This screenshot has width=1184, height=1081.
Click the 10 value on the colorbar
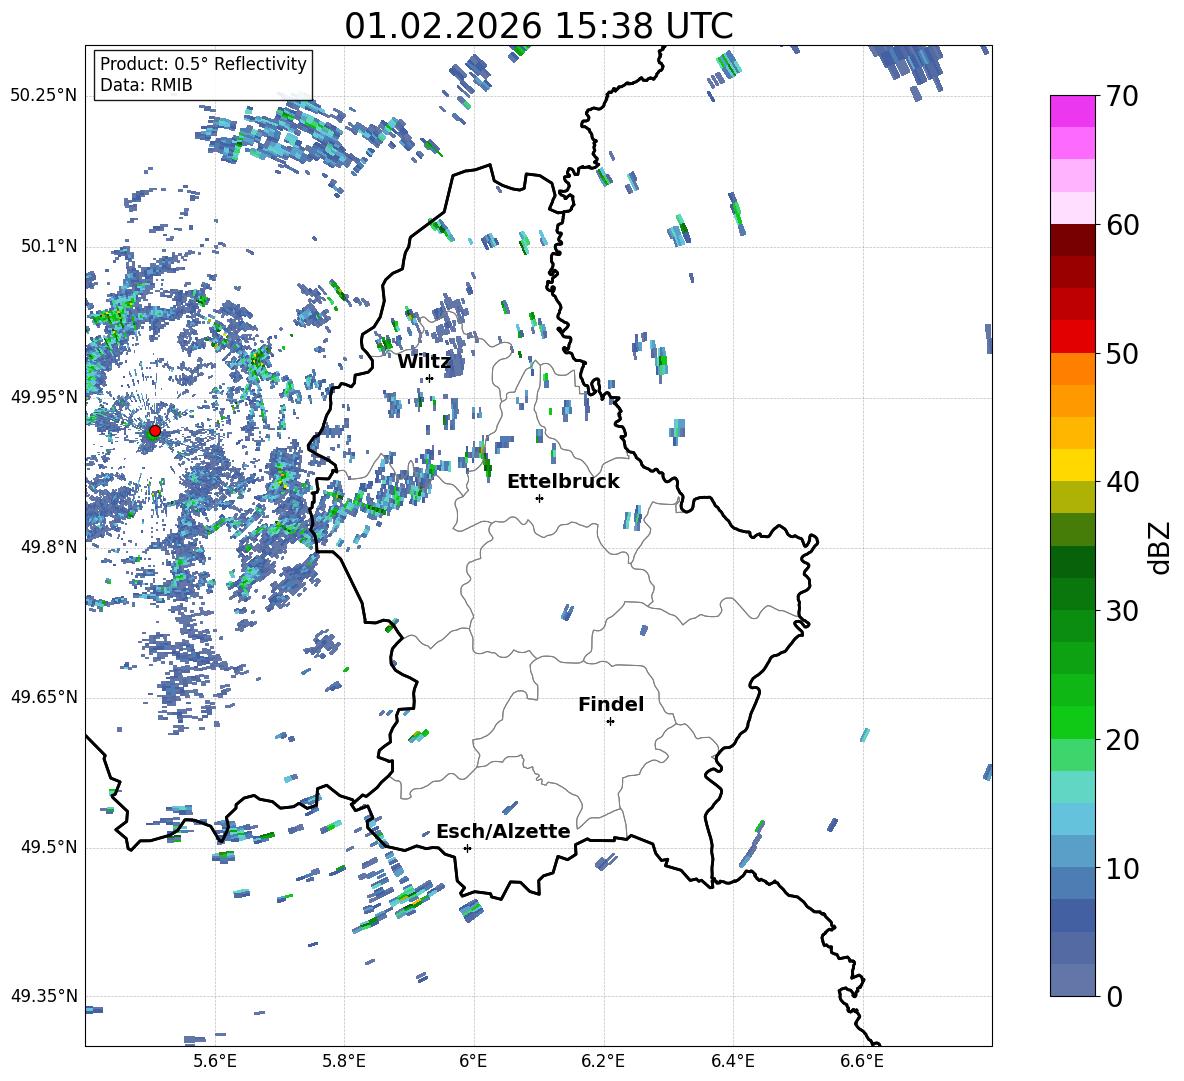tap(1122, 868)
